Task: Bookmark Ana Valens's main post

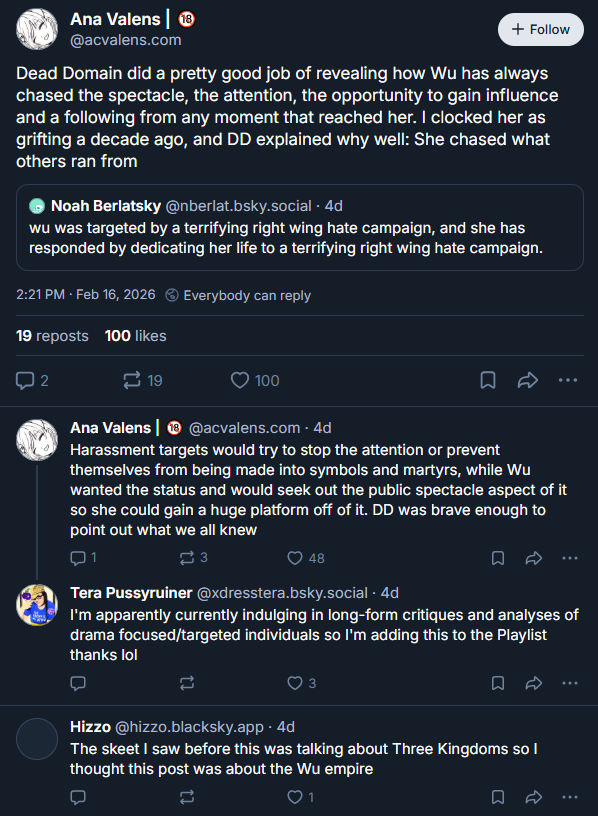Action: coord(488,380)
